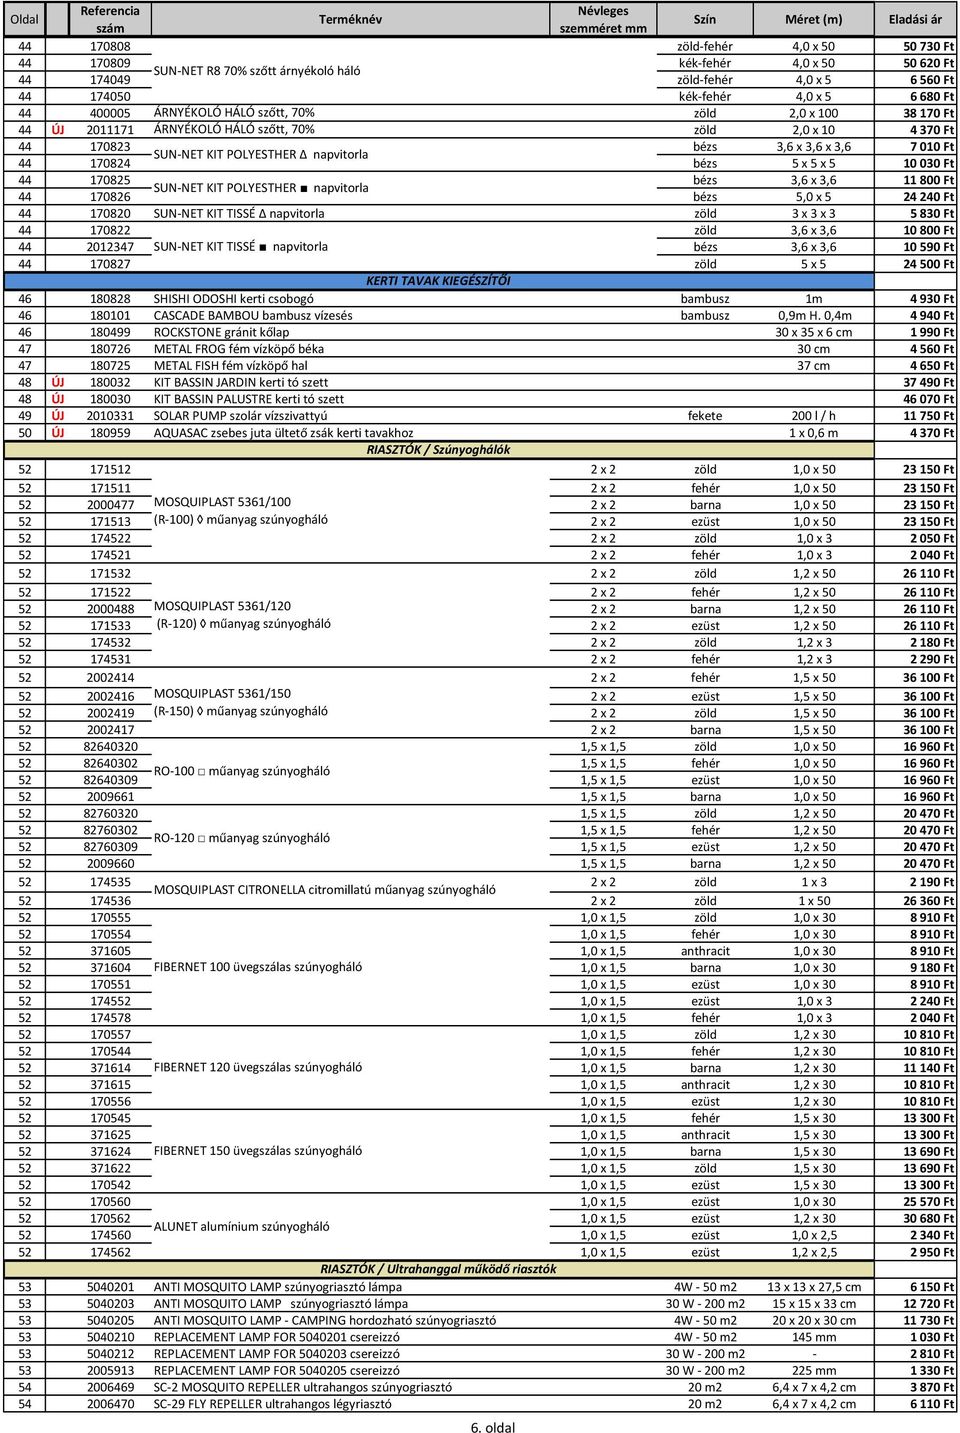This screenshot has width=960, height=1433.
Task: Select the 'RIASZTÓK / Szúnyoghálók' section heading
Action: pos(438,450)
